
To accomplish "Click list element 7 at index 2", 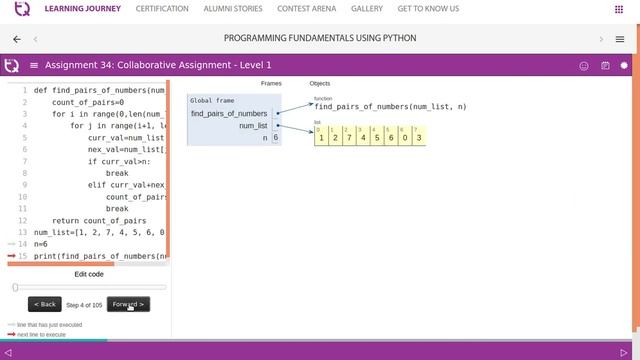I will 349,136.
